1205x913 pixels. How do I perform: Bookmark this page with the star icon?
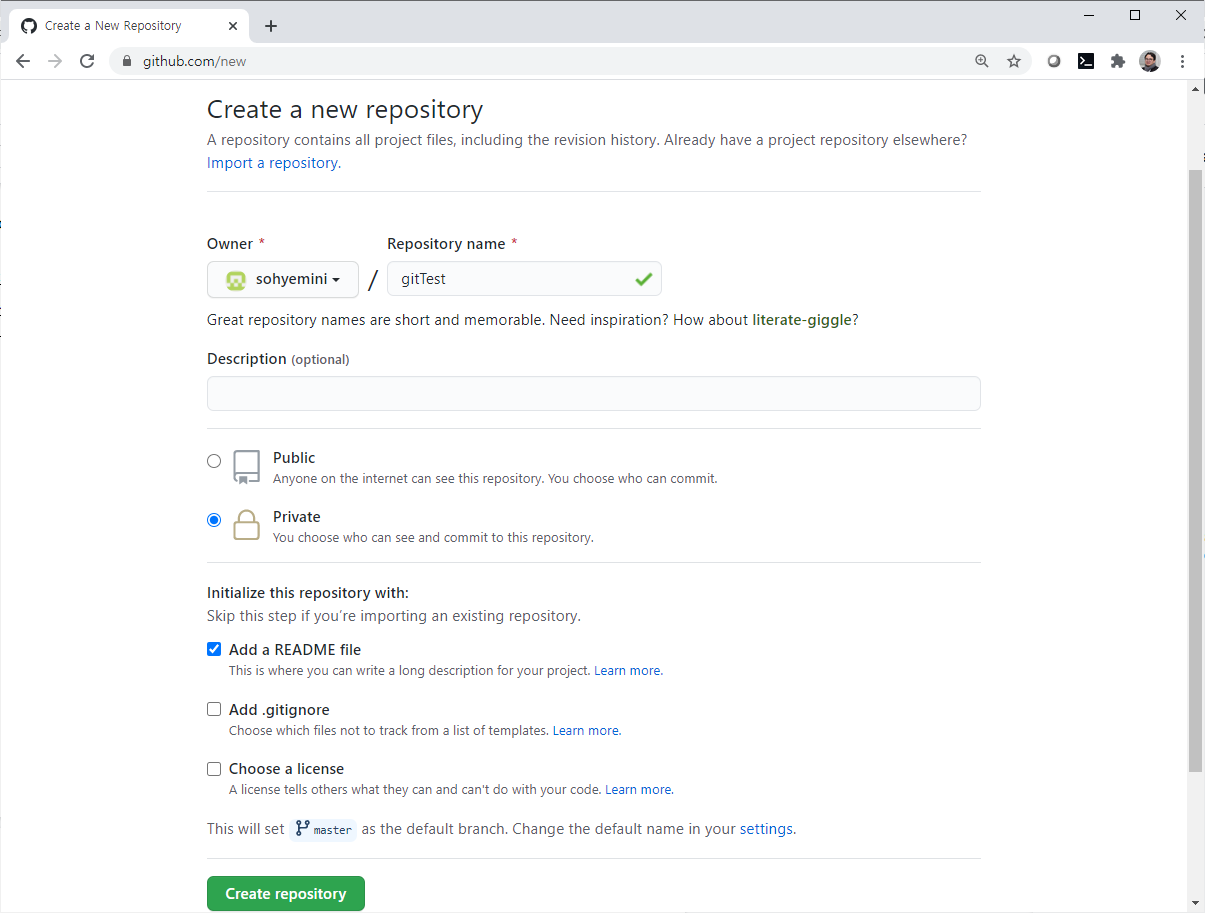pos(1014,61)
